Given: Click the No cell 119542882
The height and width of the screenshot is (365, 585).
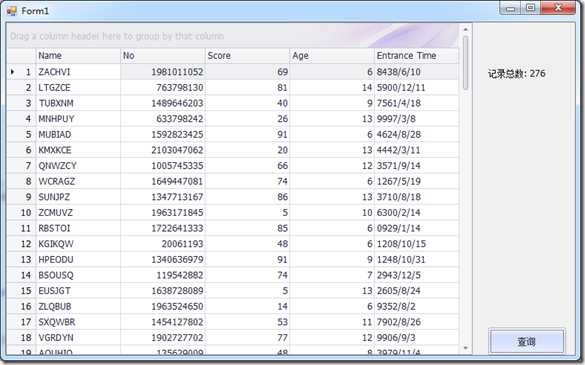Looking at the screenshot, I should click(163, 275).
